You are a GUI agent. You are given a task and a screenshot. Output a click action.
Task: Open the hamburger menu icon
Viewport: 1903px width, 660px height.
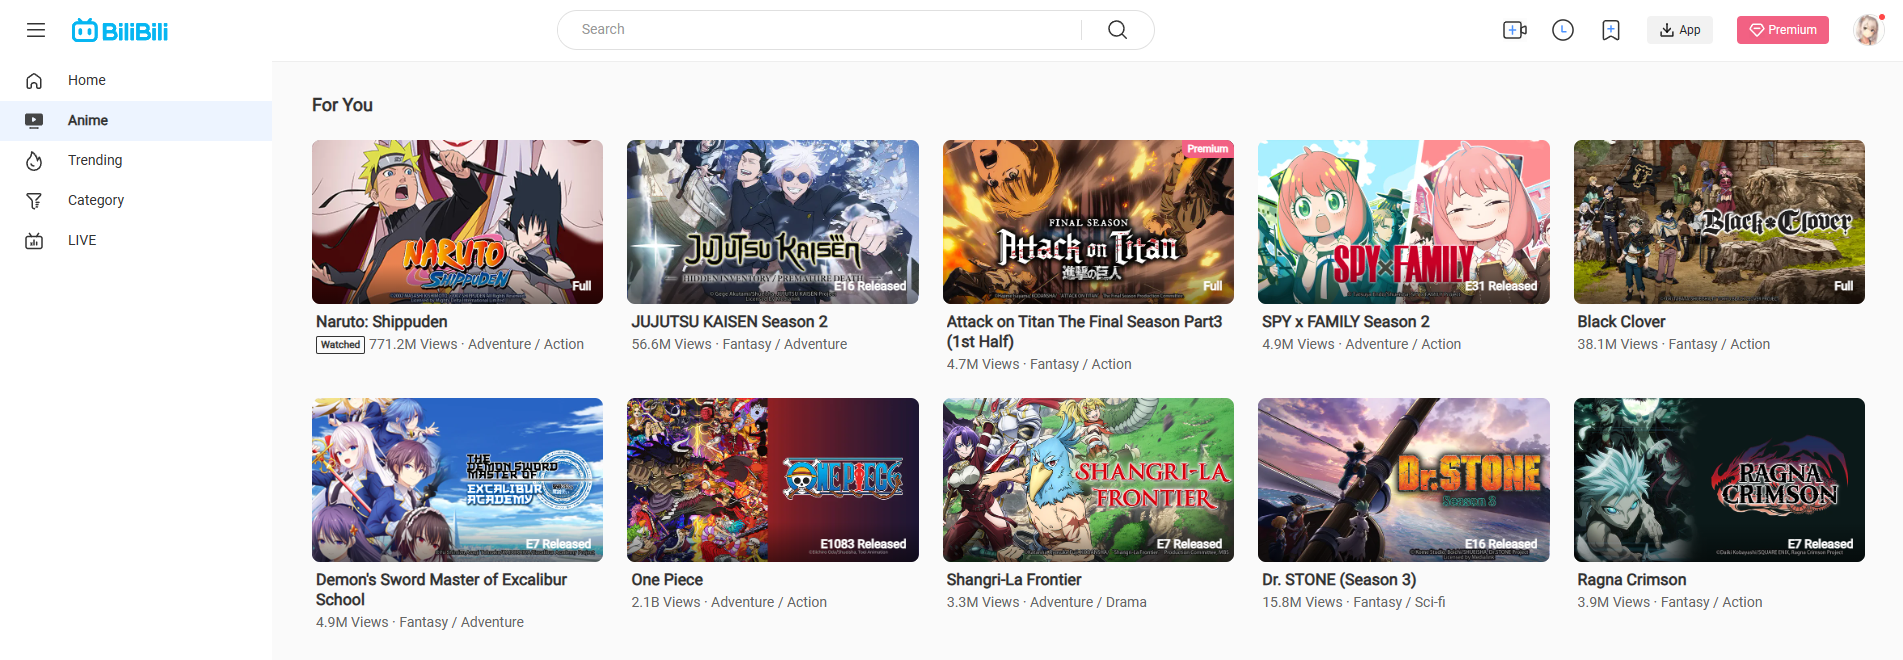coord(36,30)
